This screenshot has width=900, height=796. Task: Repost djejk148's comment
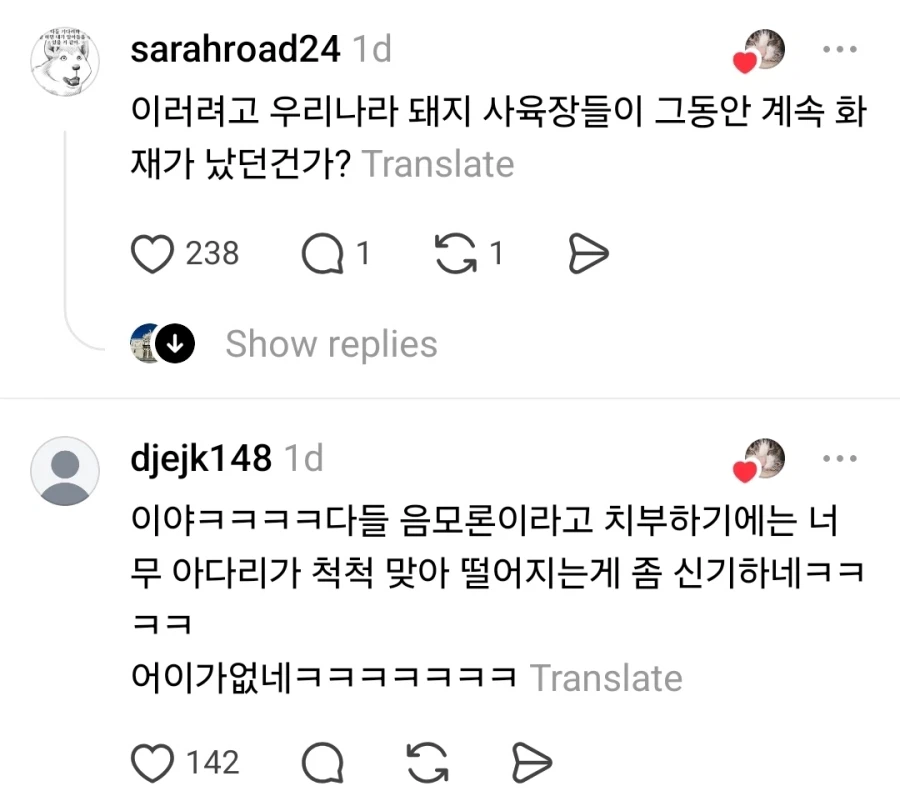[x=428, y=763]
